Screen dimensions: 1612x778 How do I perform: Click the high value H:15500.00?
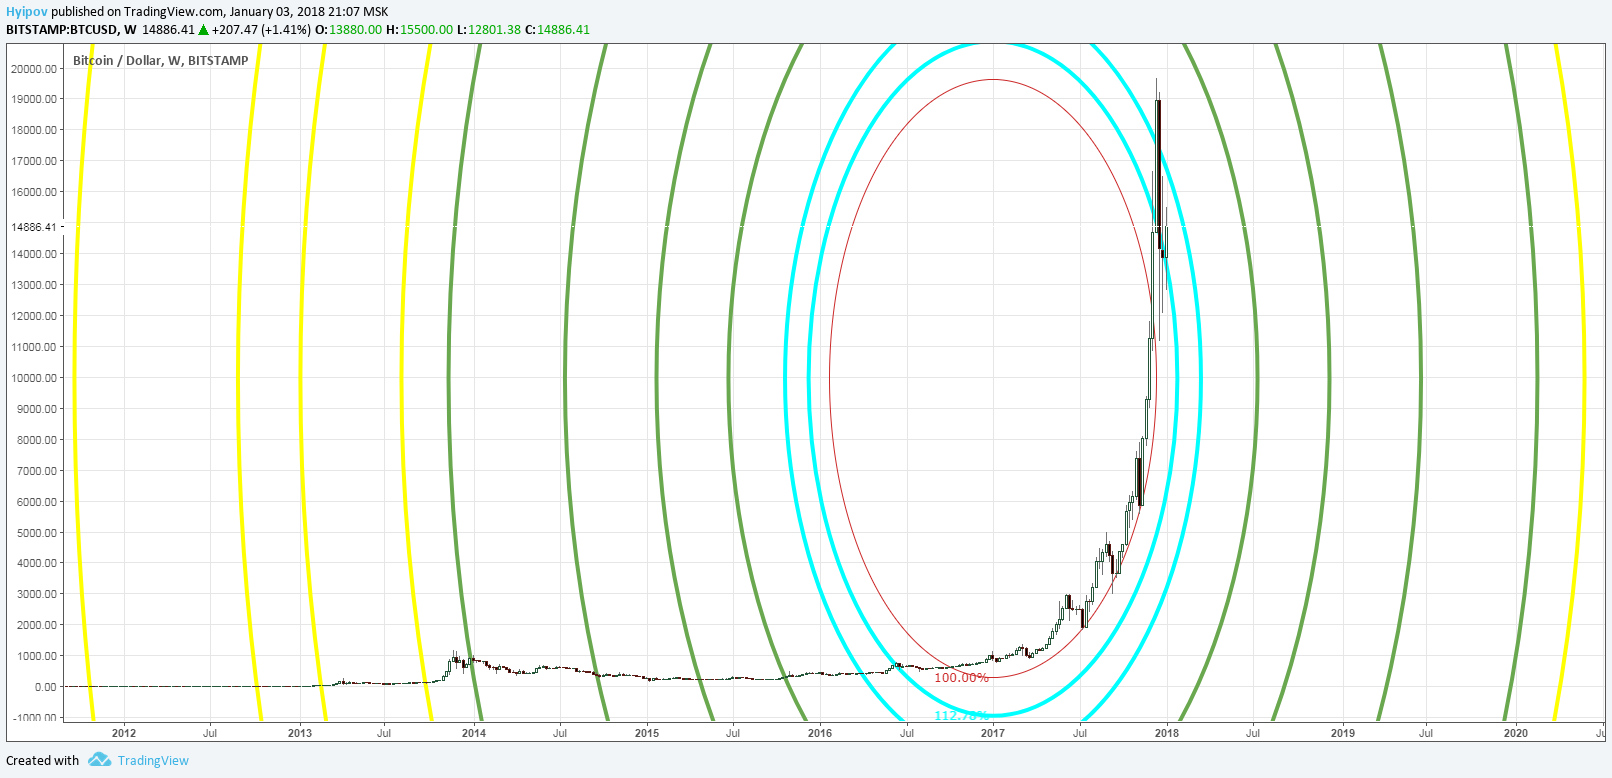tap(419, 30)
